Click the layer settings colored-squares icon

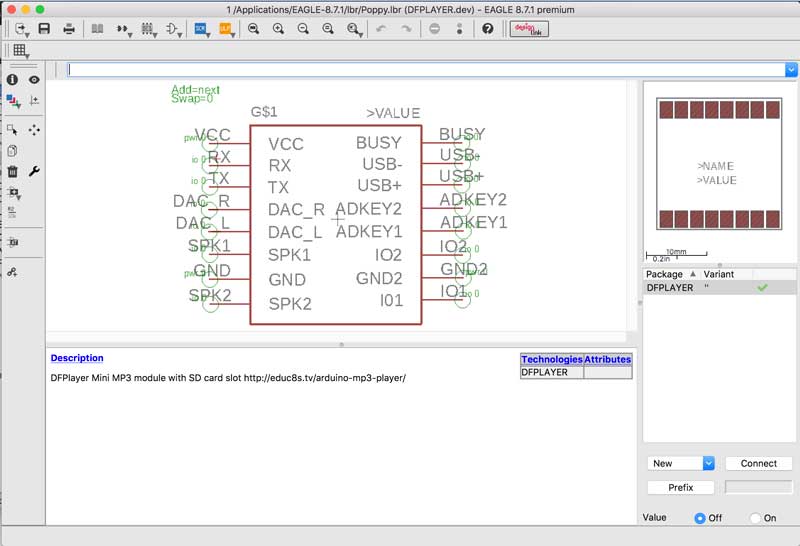13,101
